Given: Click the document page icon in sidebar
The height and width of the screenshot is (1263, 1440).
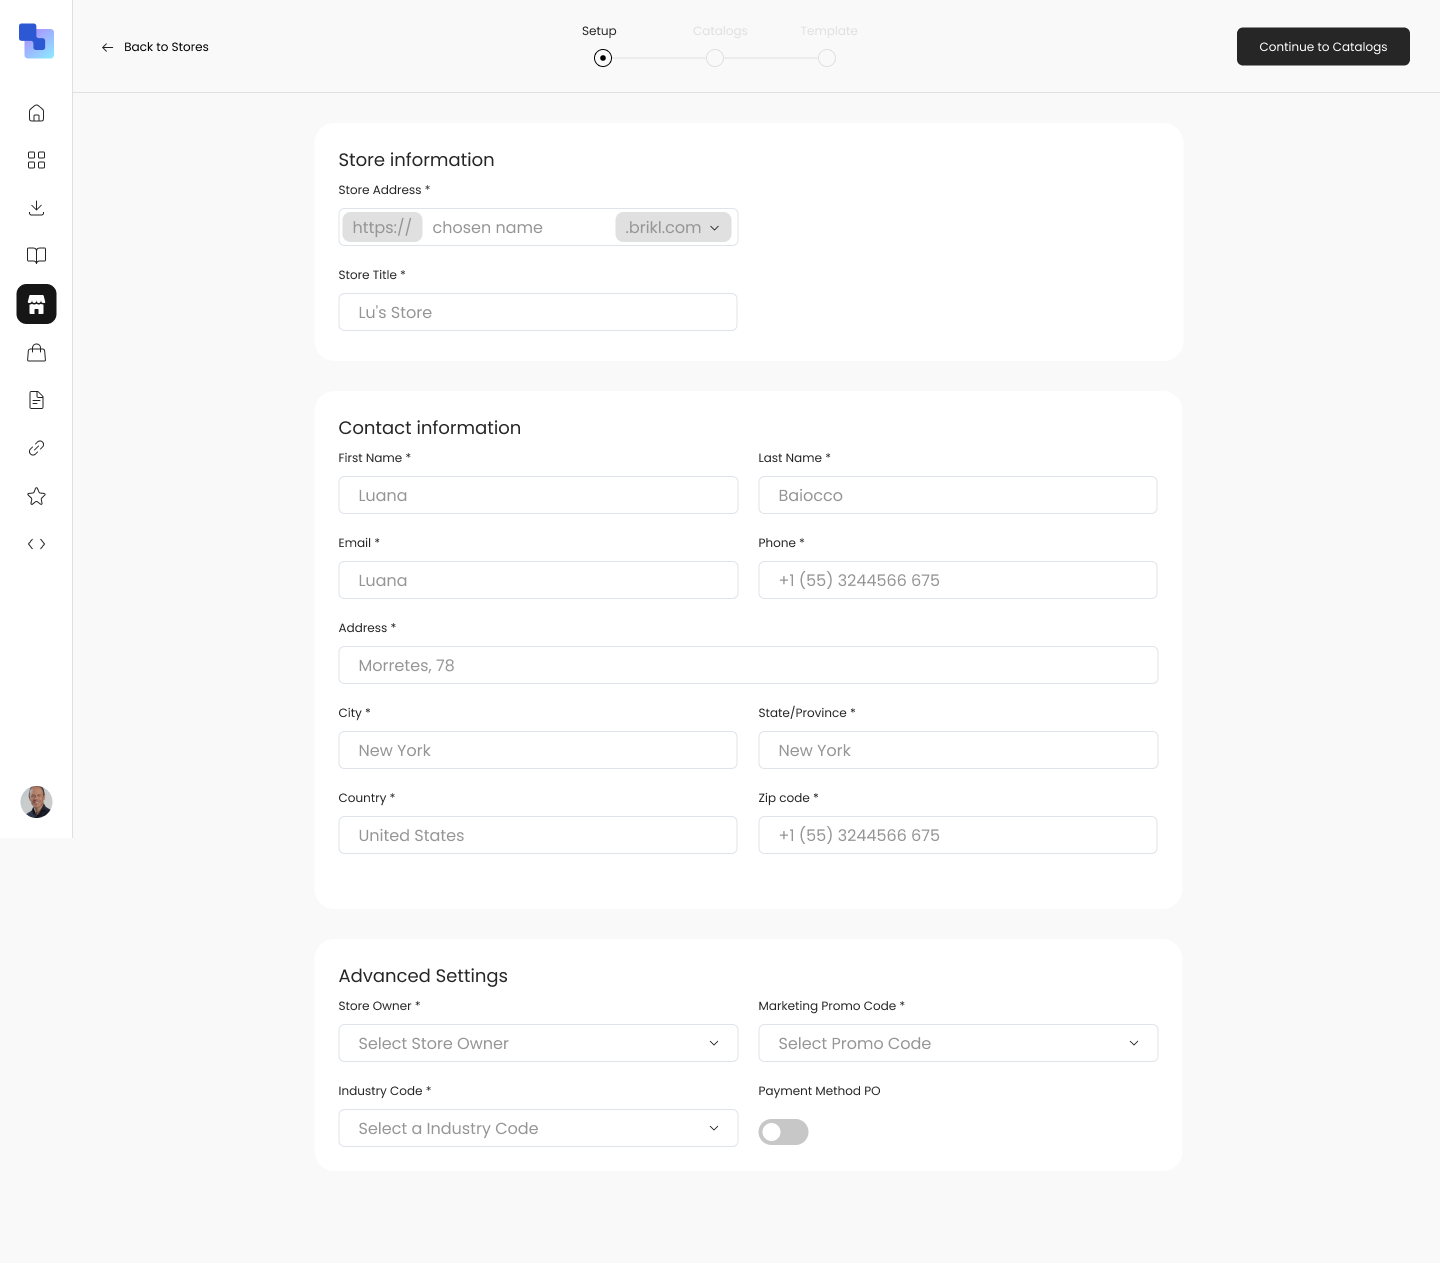Looking at the screenshot, I should click(x=36, y=400).
